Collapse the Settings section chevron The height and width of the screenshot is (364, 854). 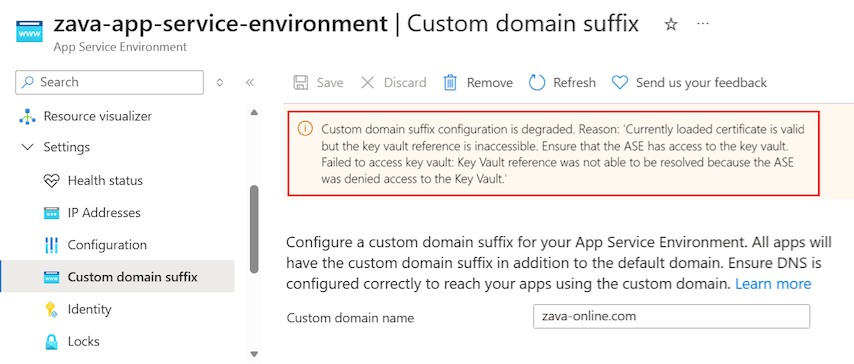(x=27, y=147)
